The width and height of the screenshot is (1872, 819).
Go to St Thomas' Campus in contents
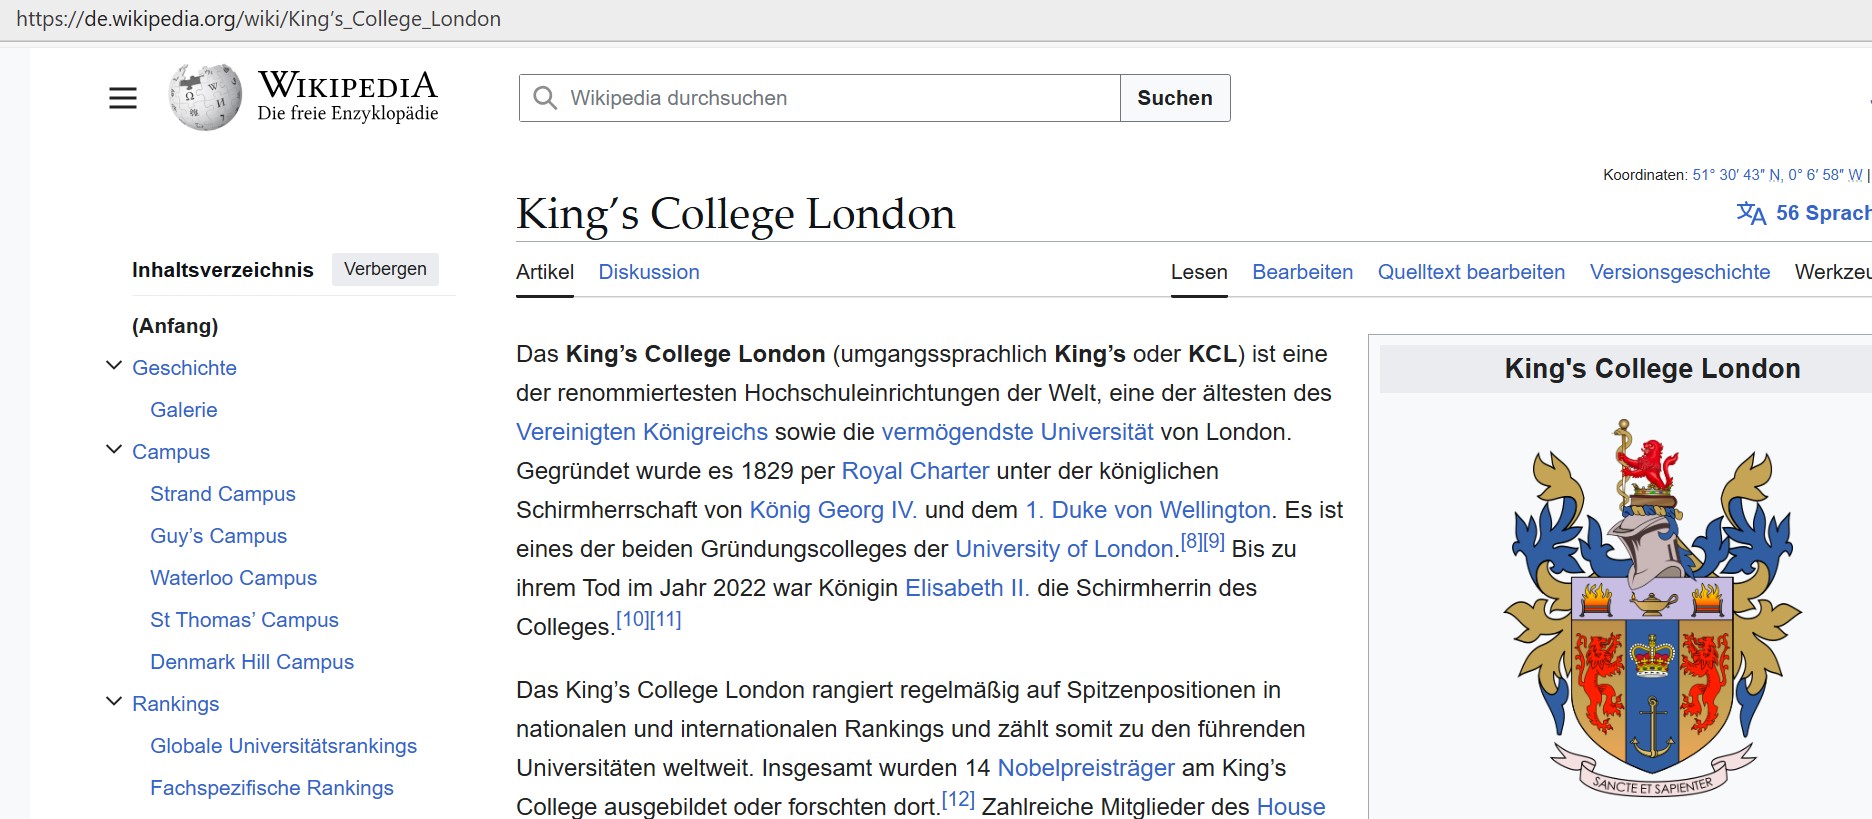tap(244, 620)
